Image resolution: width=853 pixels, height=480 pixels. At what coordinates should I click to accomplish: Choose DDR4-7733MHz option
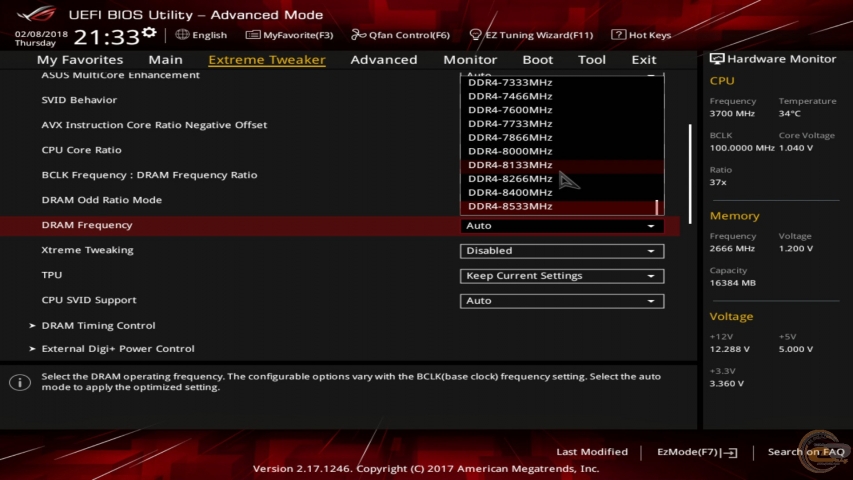(561, 124)
